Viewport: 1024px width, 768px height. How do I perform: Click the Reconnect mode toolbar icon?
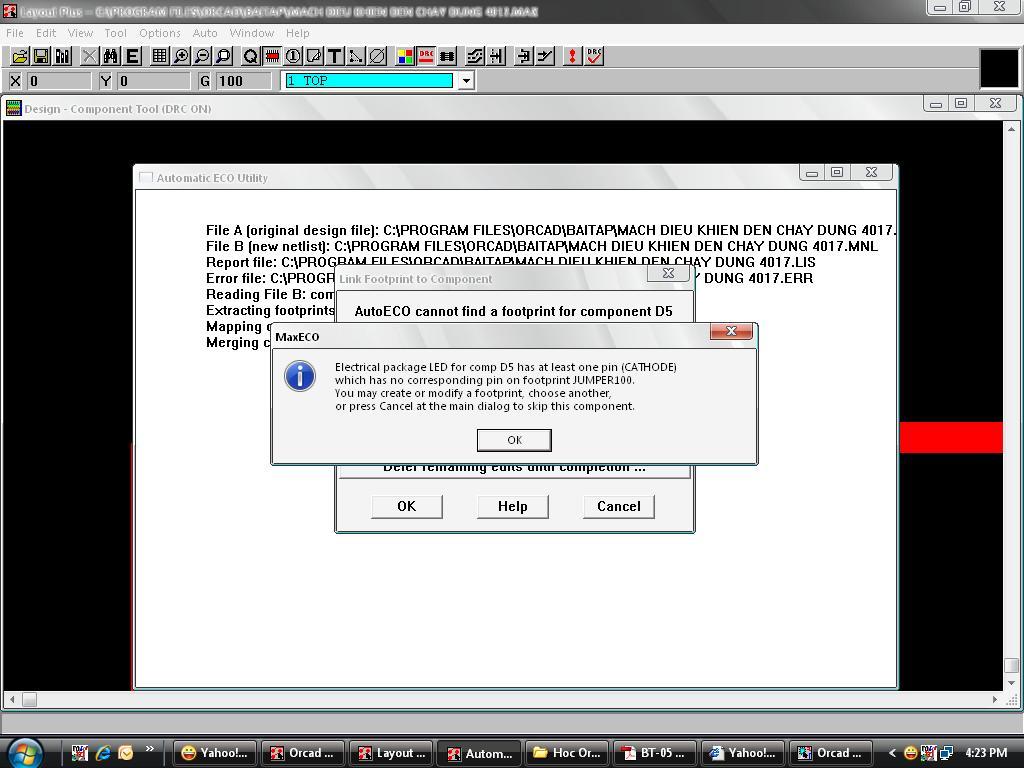click(447, 56)
